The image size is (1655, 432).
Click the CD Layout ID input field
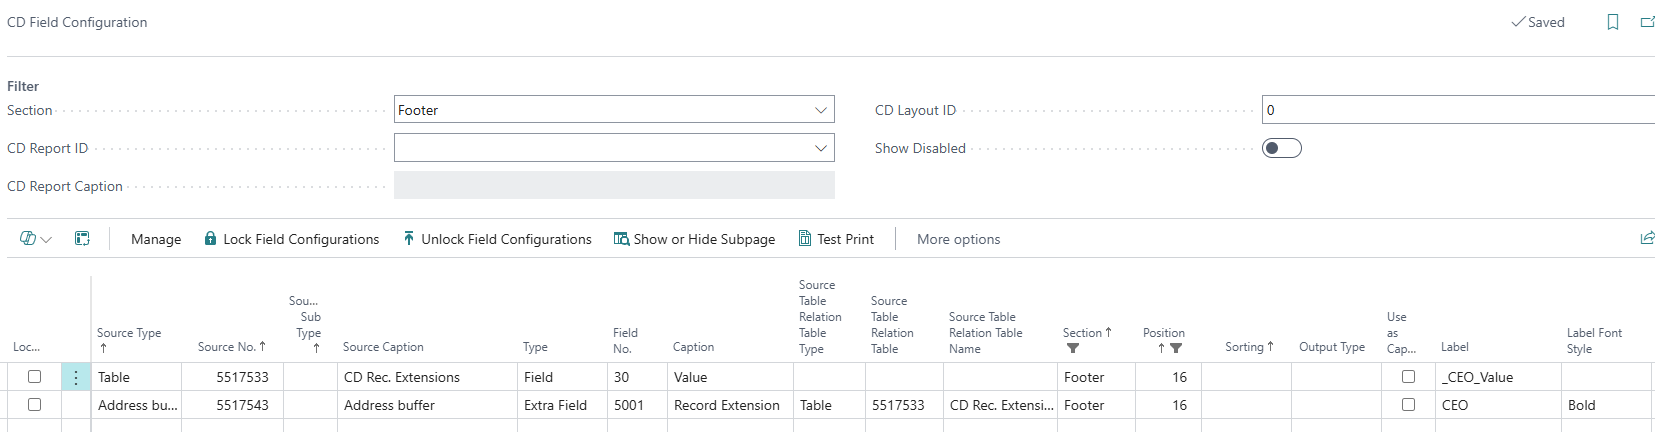click(x=1458, y=110)
